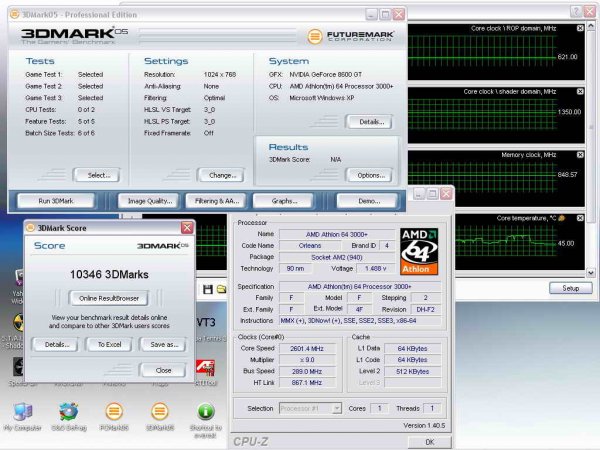Click the Voltage field showing 1.488 v
This screenshot has width=600, height=450.
[375, 268]
